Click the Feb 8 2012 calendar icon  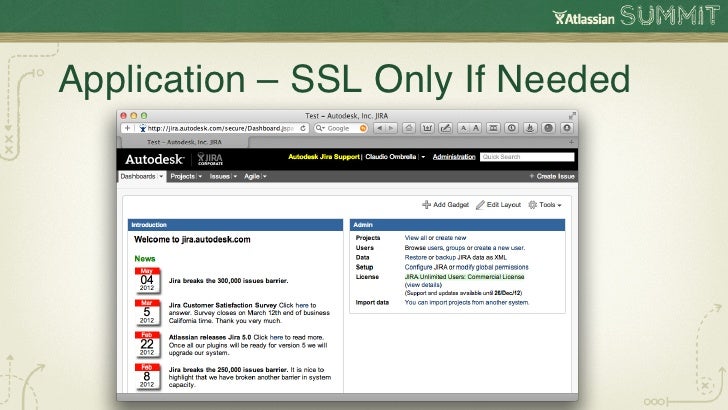[147, 376]
